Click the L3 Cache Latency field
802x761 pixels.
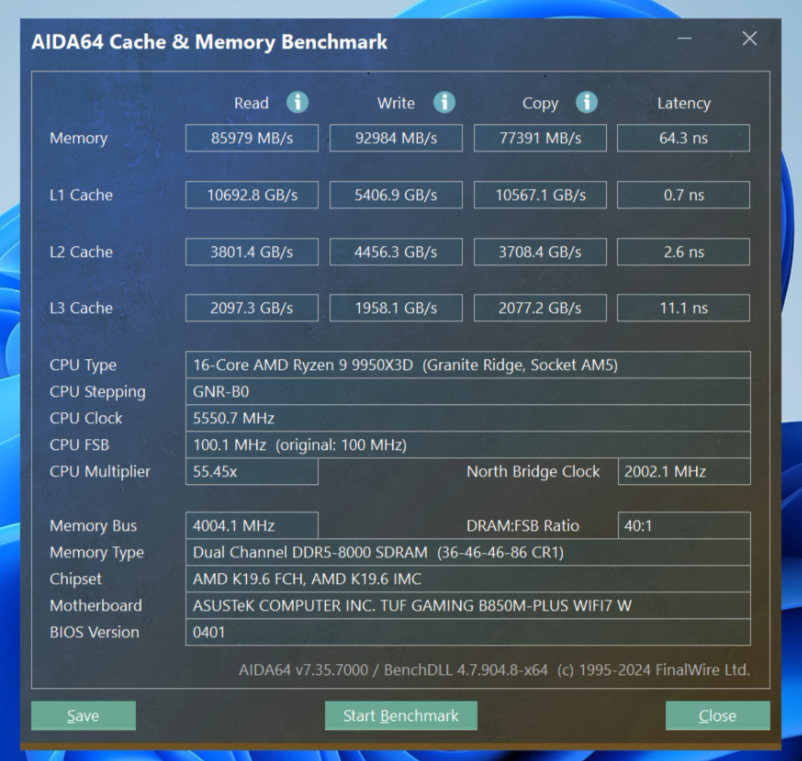tap(683, 308)
